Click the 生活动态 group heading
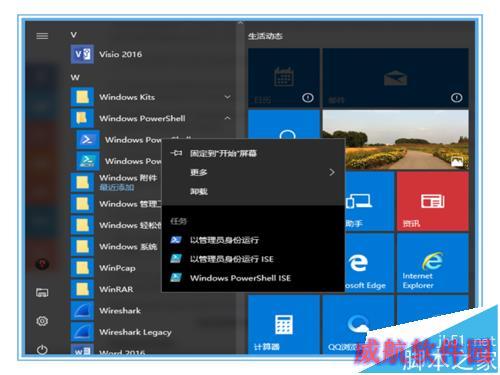The image size is (500, 375). (x=265, y=36)
